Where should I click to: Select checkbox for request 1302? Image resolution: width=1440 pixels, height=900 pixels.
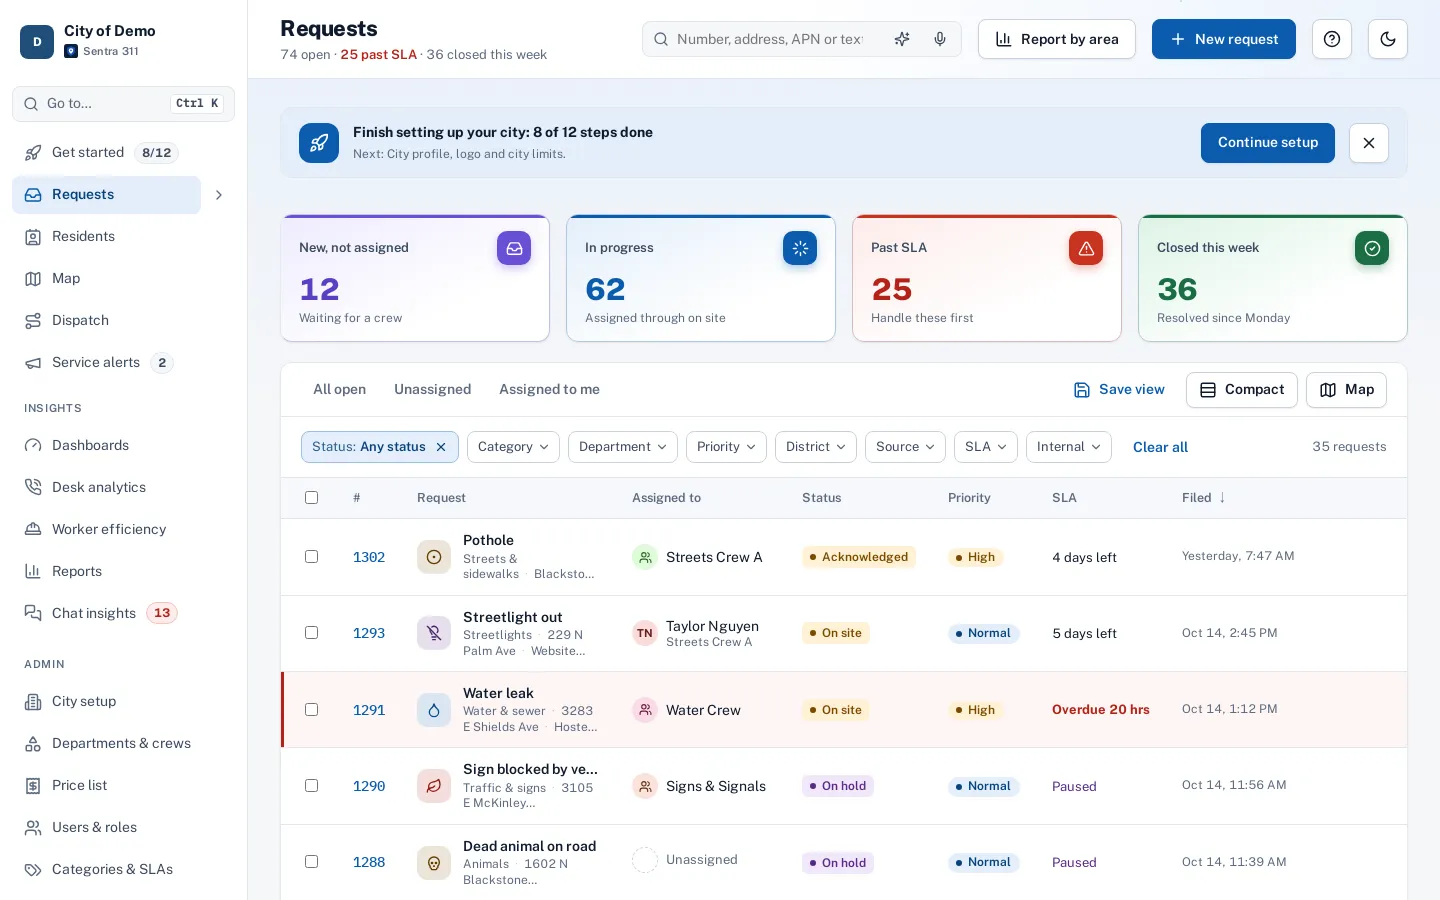coord(311,557)
